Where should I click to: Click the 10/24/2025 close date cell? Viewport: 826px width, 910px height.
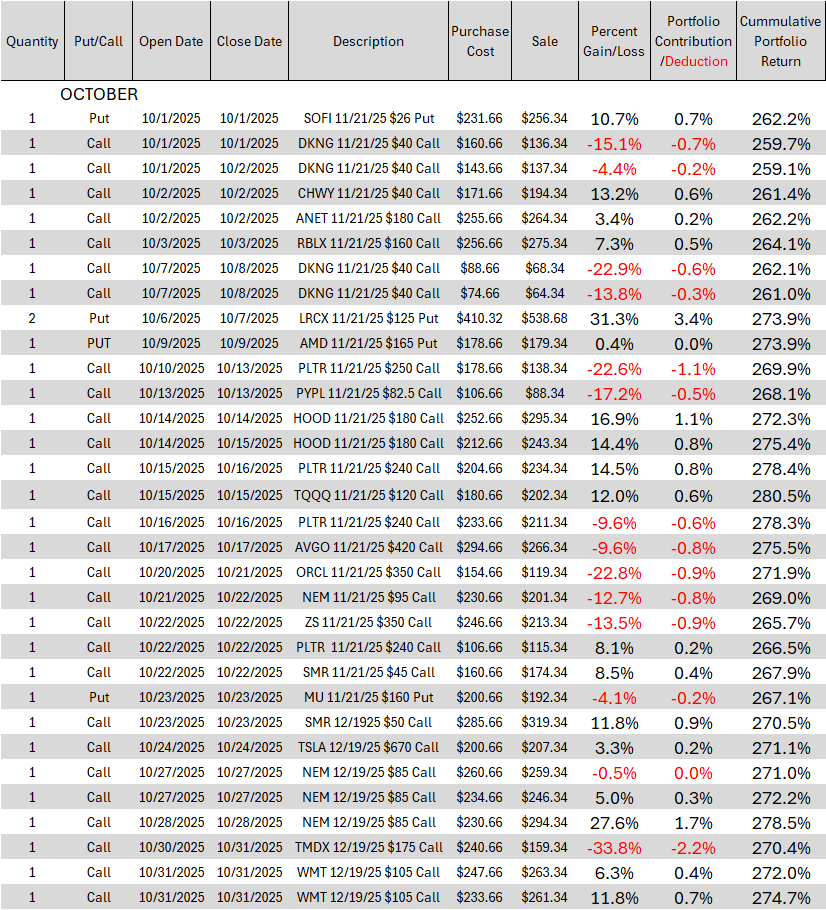click(x=250, y=747)
